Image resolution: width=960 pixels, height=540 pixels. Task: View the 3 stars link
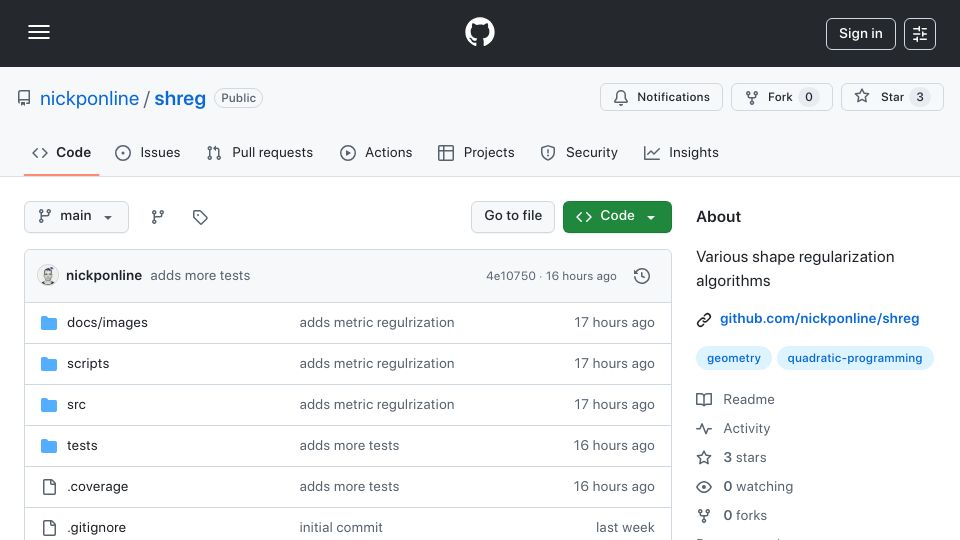click(x=744, y=457)
